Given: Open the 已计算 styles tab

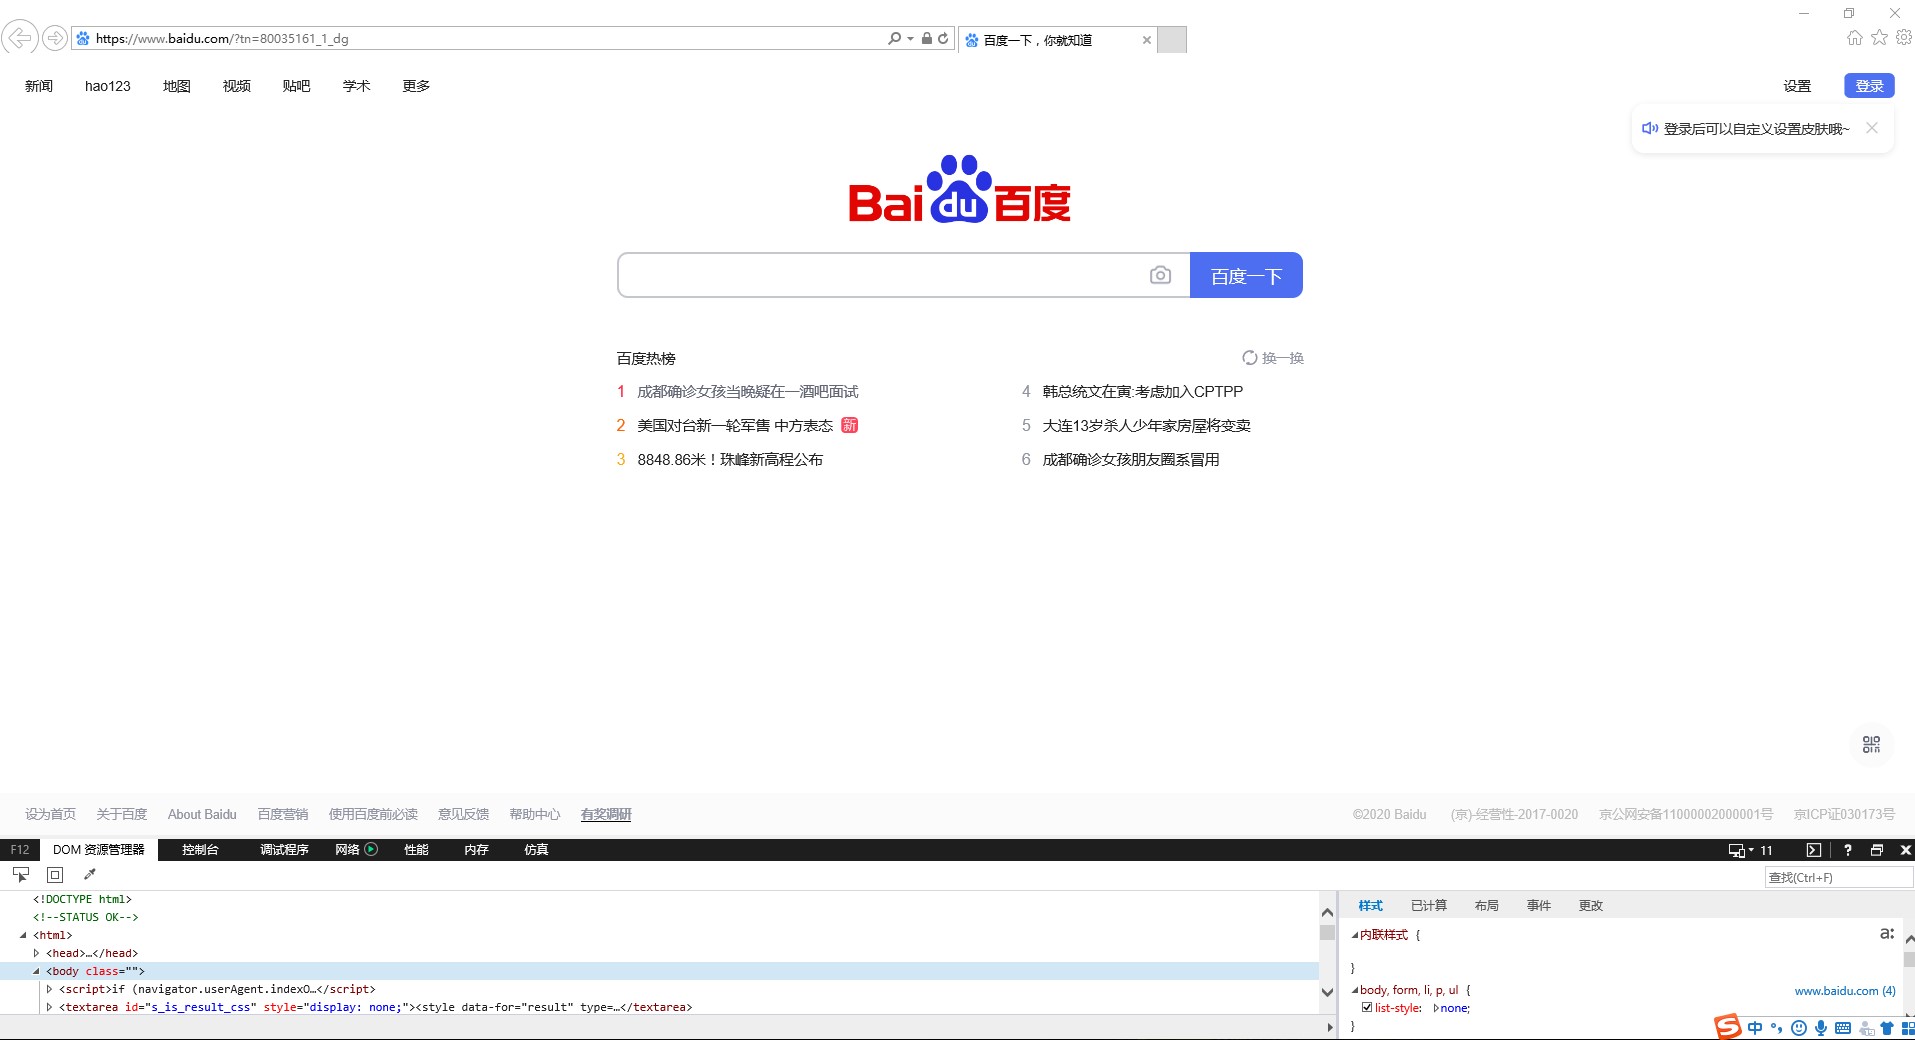Looking at the screenshot, I should pyautogui.click(x=1428, y=905).
